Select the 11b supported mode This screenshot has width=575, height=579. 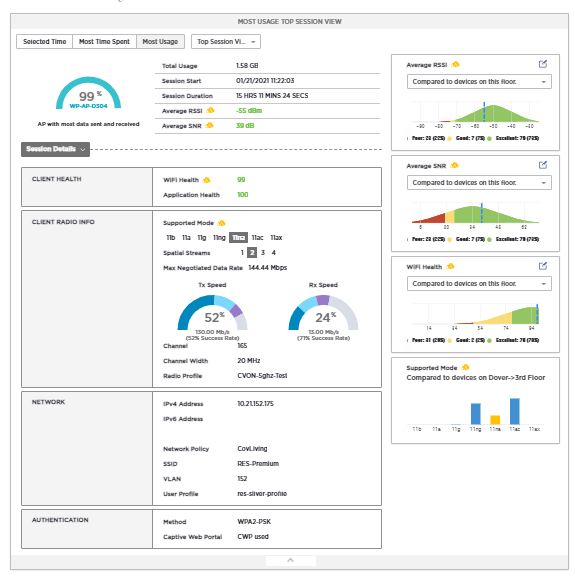pyautogui.click(x=171, y=237)
